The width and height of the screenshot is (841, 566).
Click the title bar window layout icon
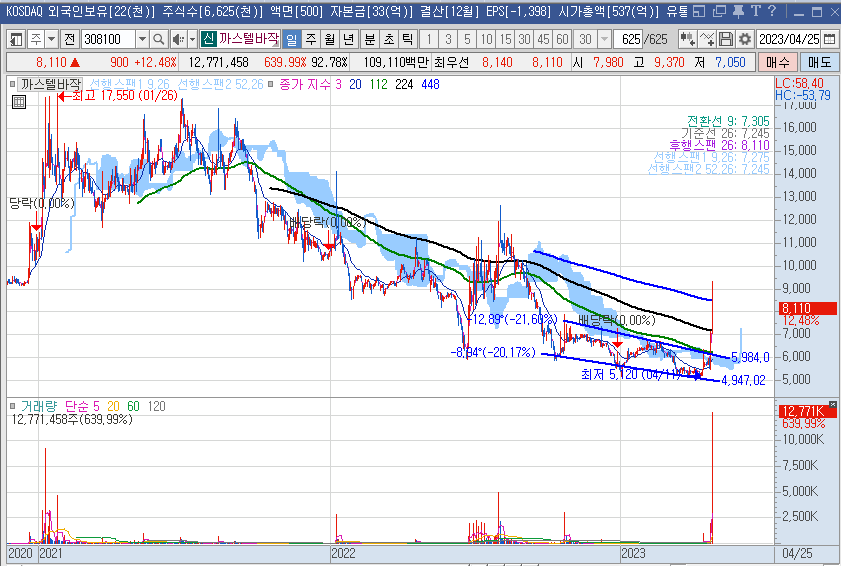point(699,11)
